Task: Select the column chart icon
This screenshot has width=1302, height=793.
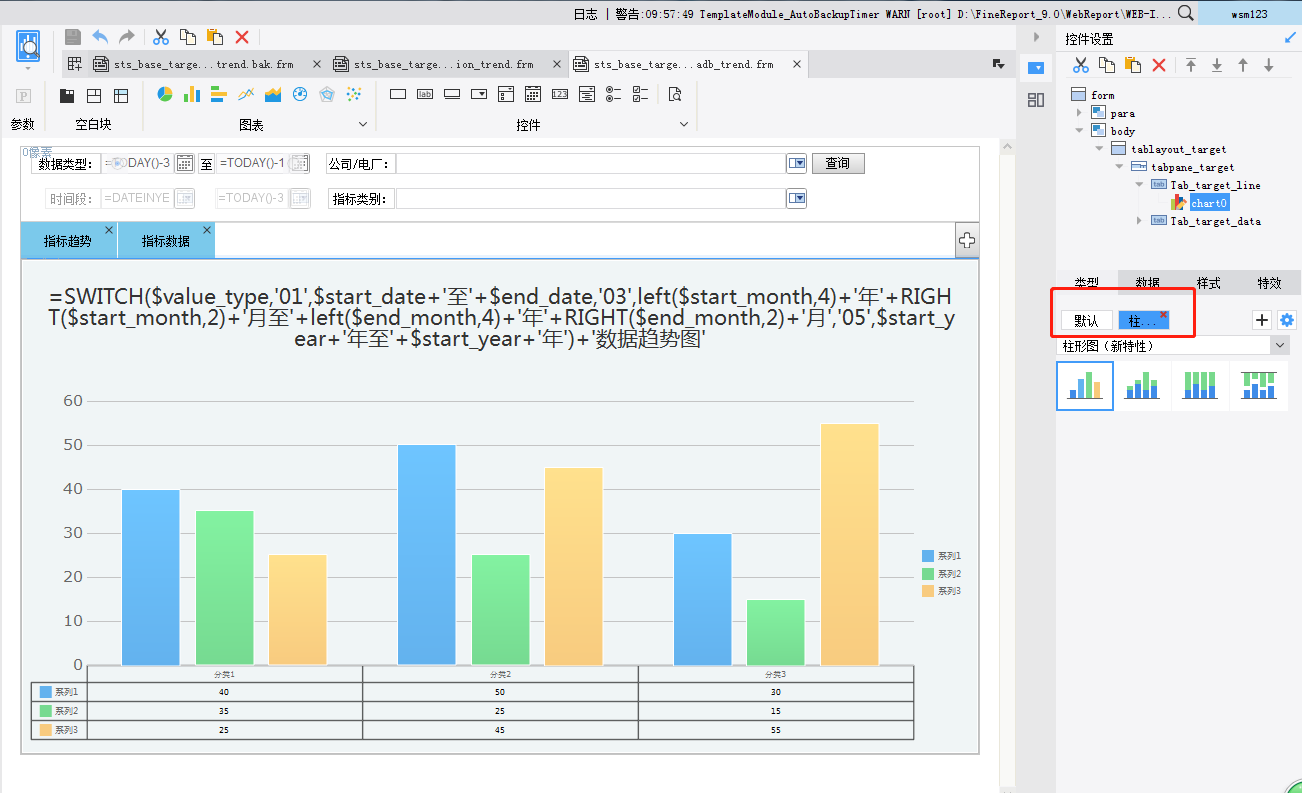Action: [192, 95]
